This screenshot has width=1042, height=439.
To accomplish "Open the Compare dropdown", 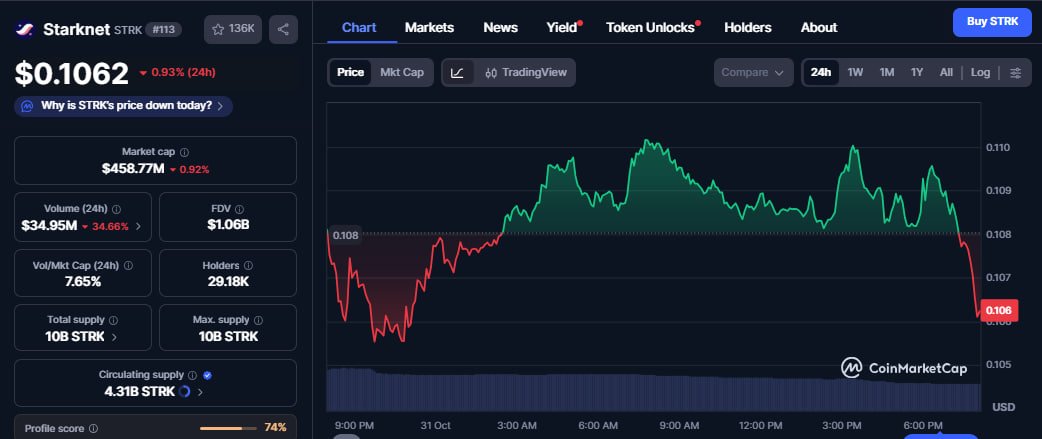I will point(753,72).
